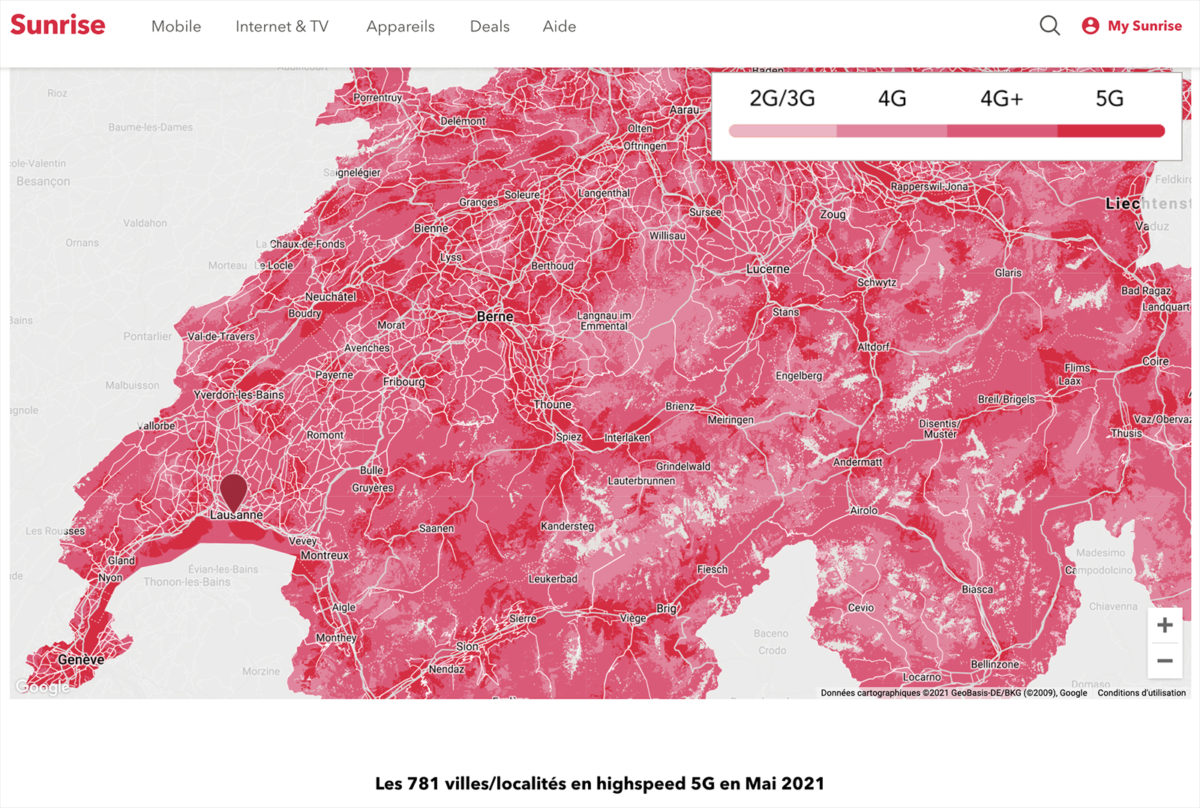
Task: Open the My Sunrise login link
Action: tap(1144, 26)
